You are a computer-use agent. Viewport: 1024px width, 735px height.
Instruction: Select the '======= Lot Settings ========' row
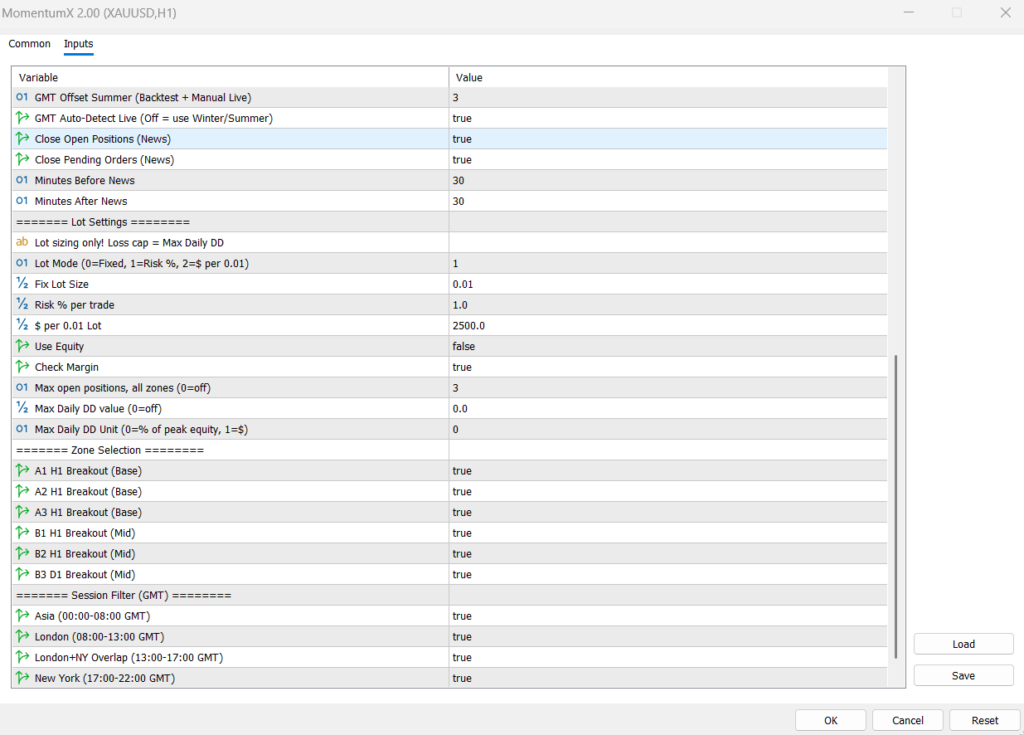449,222
